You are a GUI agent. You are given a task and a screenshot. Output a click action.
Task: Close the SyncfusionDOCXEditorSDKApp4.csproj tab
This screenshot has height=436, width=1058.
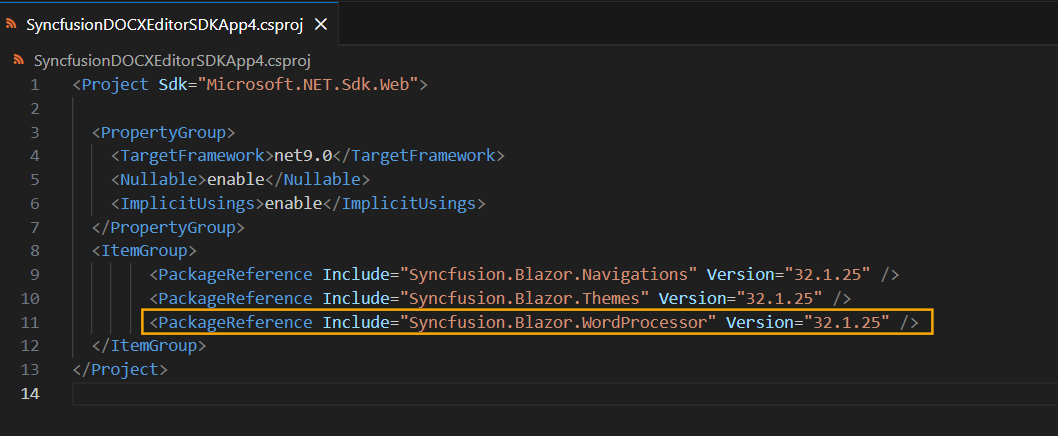point(321,25)
